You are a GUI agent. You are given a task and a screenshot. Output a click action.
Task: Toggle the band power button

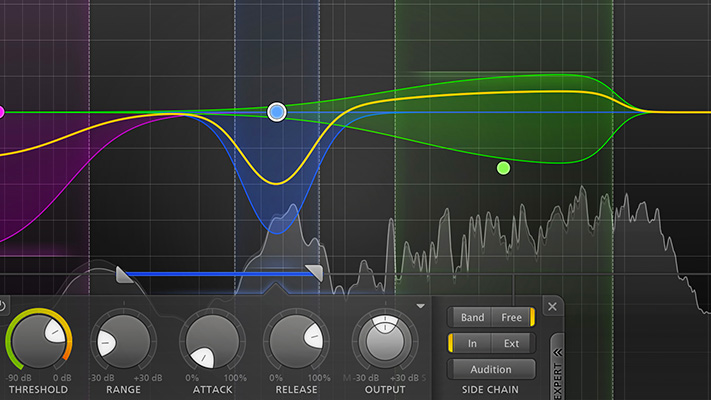click(3, 306)
